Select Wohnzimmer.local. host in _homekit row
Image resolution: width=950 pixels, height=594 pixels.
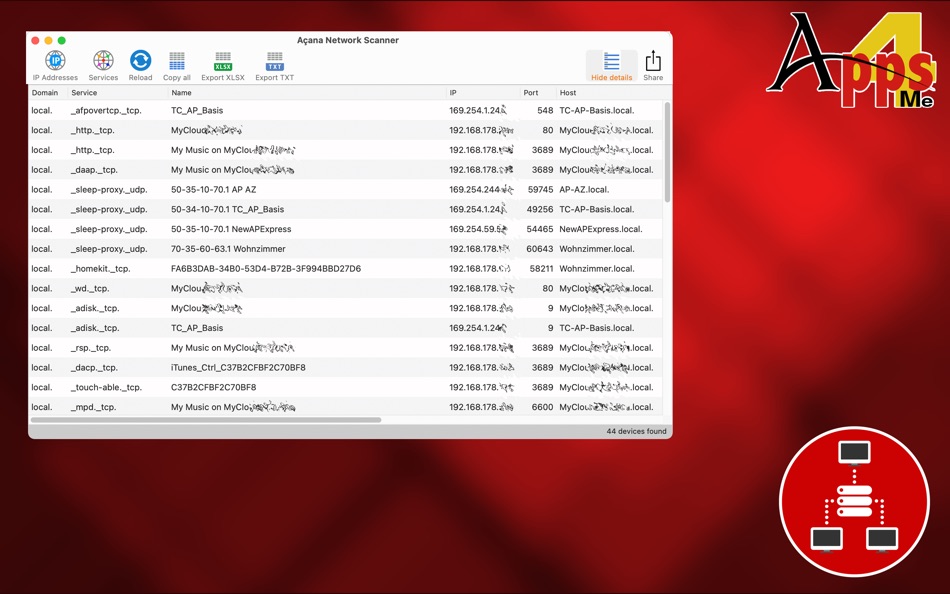(x=597, y=269)
